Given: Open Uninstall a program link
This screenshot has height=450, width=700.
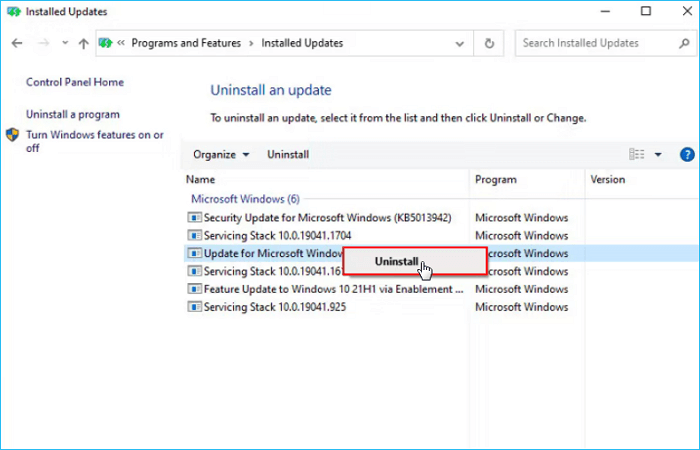Looking at the screenshot, I should click(73, 114).
